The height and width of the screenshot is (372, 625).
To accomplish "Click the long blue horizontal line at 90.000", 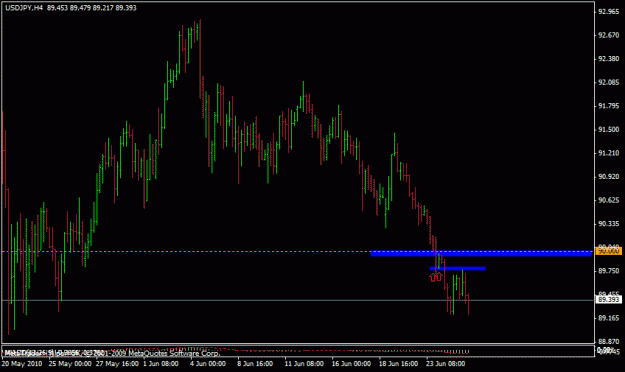I will coord(482,253).
